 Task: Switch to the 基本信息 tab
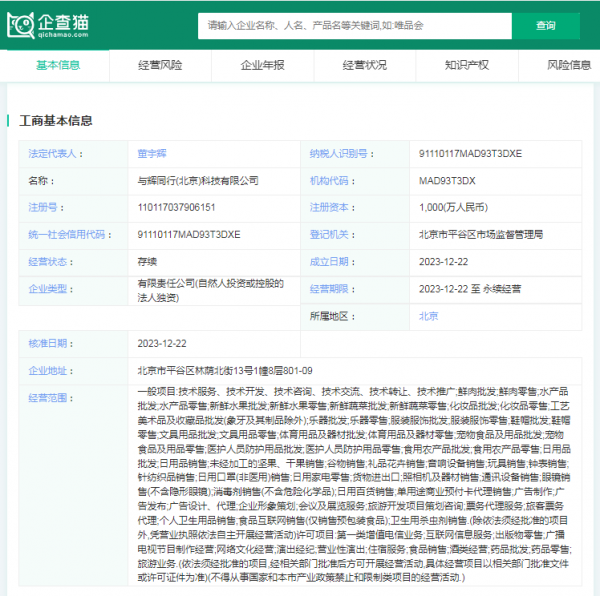(x=57, y=65)
